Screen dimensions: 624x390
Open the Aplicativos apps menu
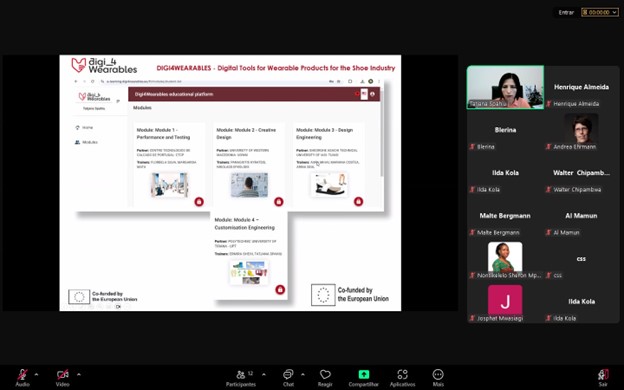tap(402, 378)
